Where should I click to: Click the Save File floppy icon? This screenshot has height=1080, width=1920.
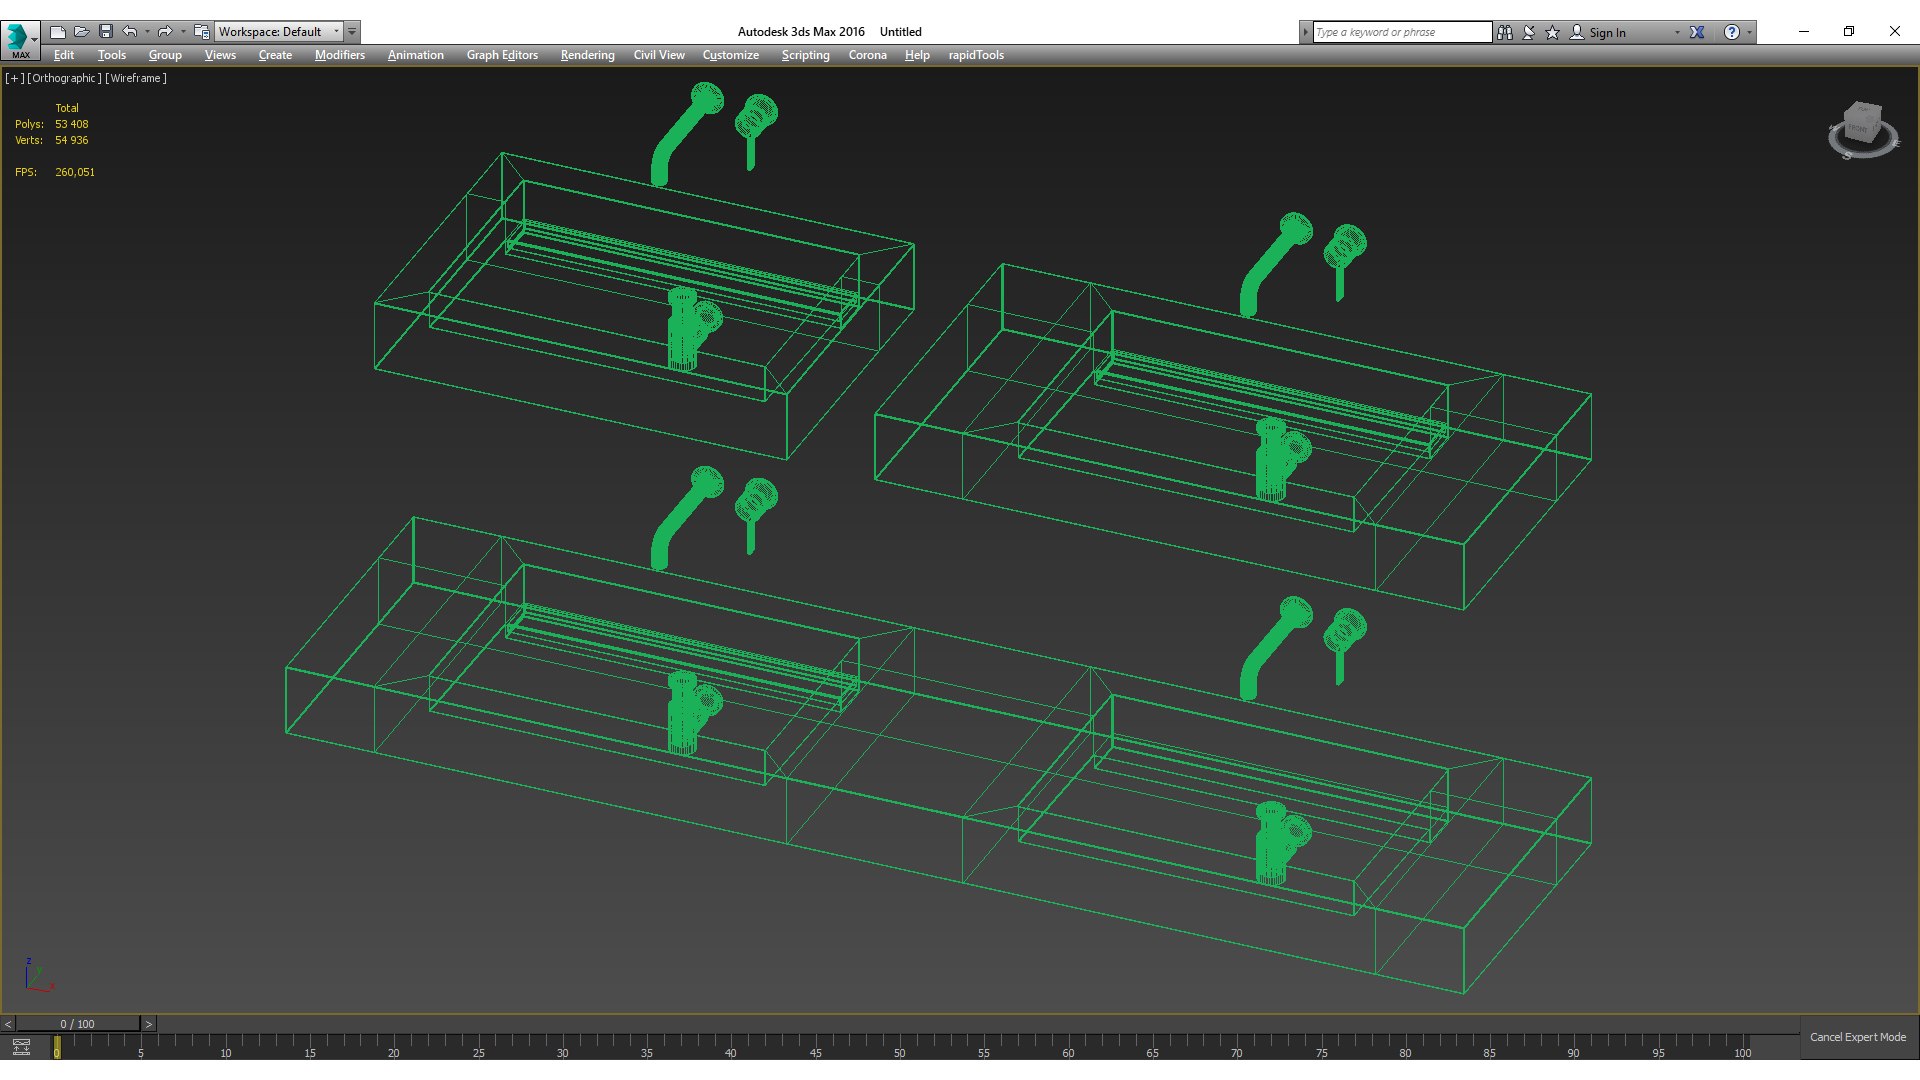coord(105,32)
